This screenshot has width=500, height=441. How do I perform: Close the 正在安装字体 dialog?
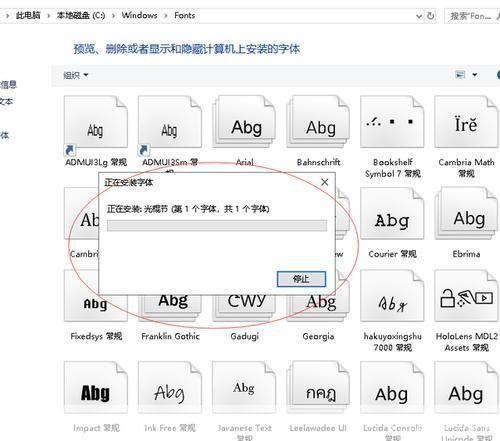(x=324, y=182)
